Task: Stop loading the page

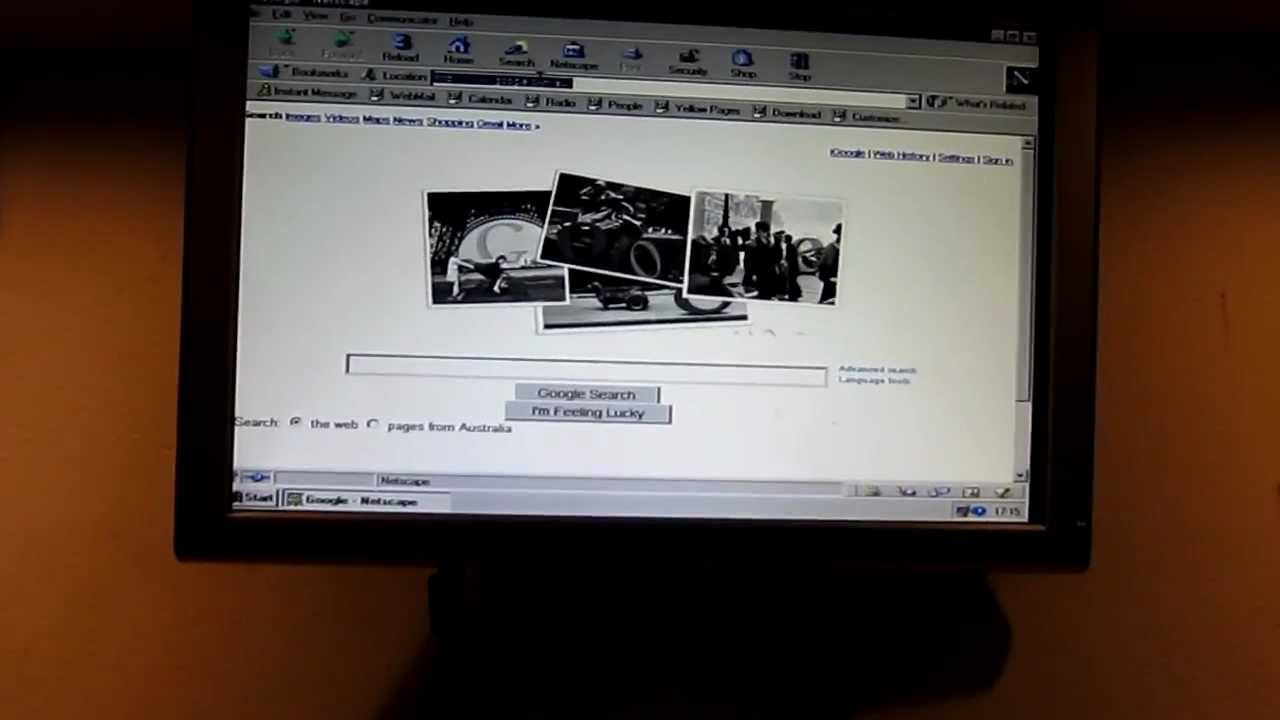Action: (799, 68)
